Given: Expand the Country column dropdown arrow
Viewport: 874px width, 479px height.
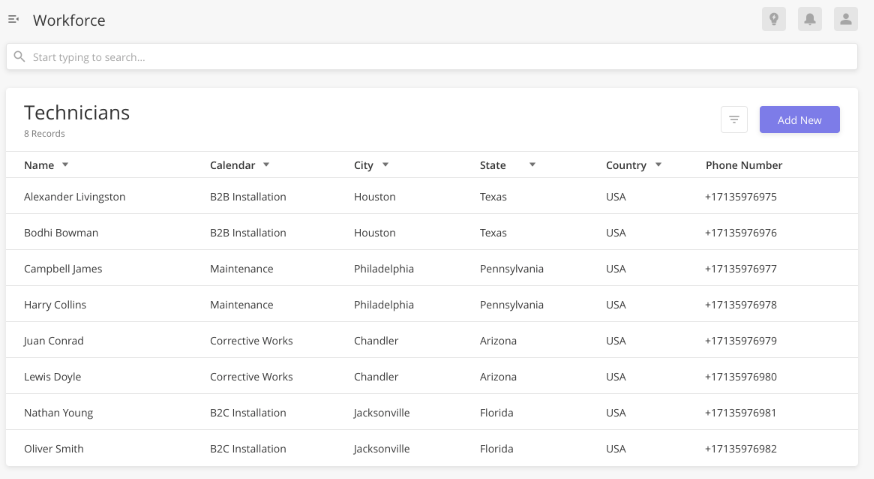Looking at the screenshot, I should (658, 164).
